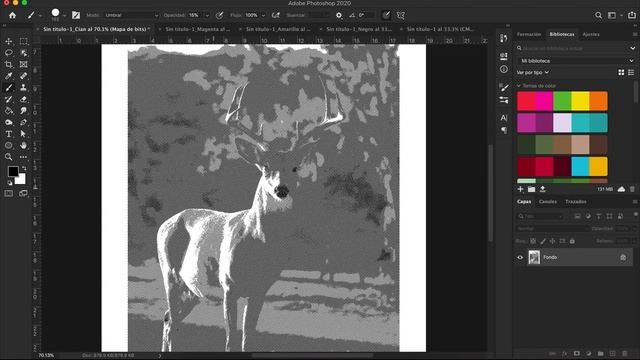
Task: Click the Share icon at top right
Action: 632,15
